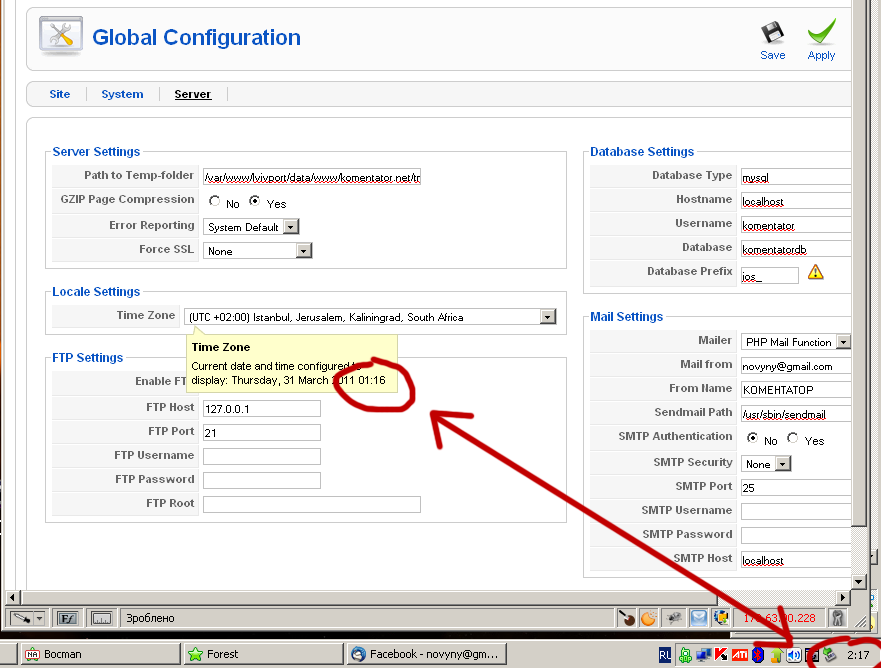Expand the Time Zone dropdown list
The image size is (881, 668).
(547, 317)
